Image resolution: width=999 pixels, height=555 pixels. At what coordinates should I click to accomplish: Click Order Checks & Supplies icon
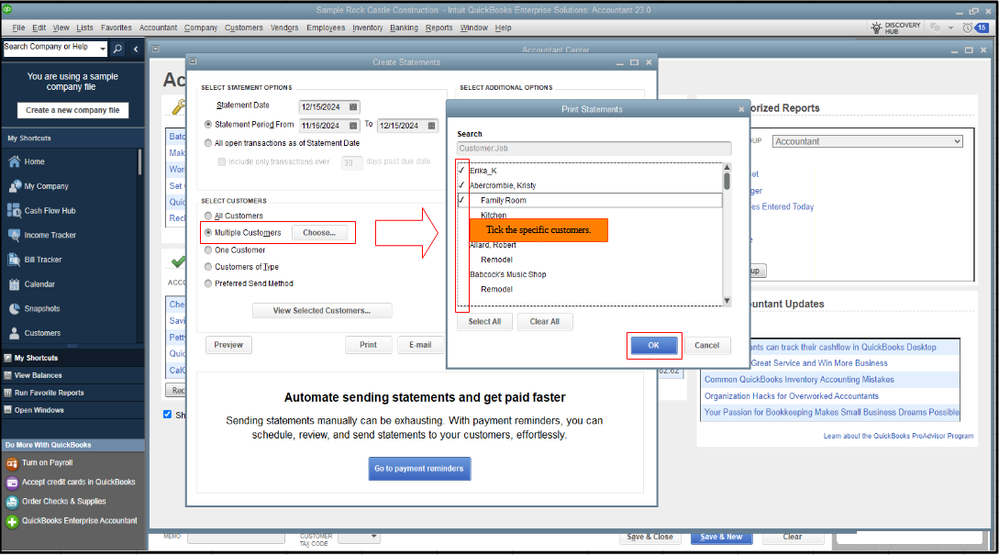point(11,501)
